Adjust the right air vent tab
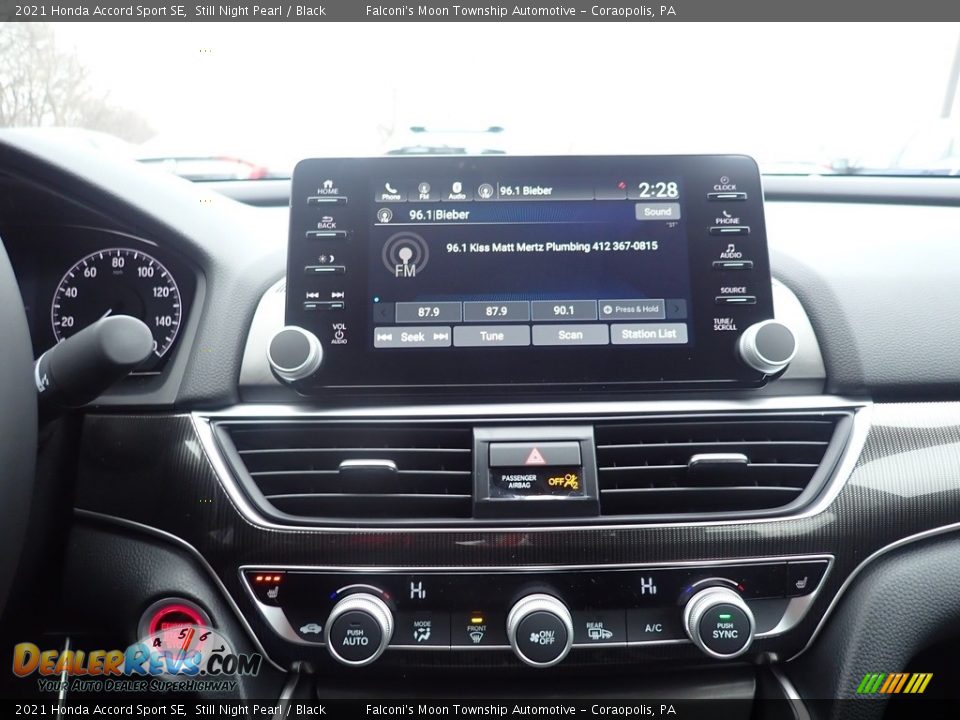The width and height of the screenshot is (960, 720). coord(718,460)
